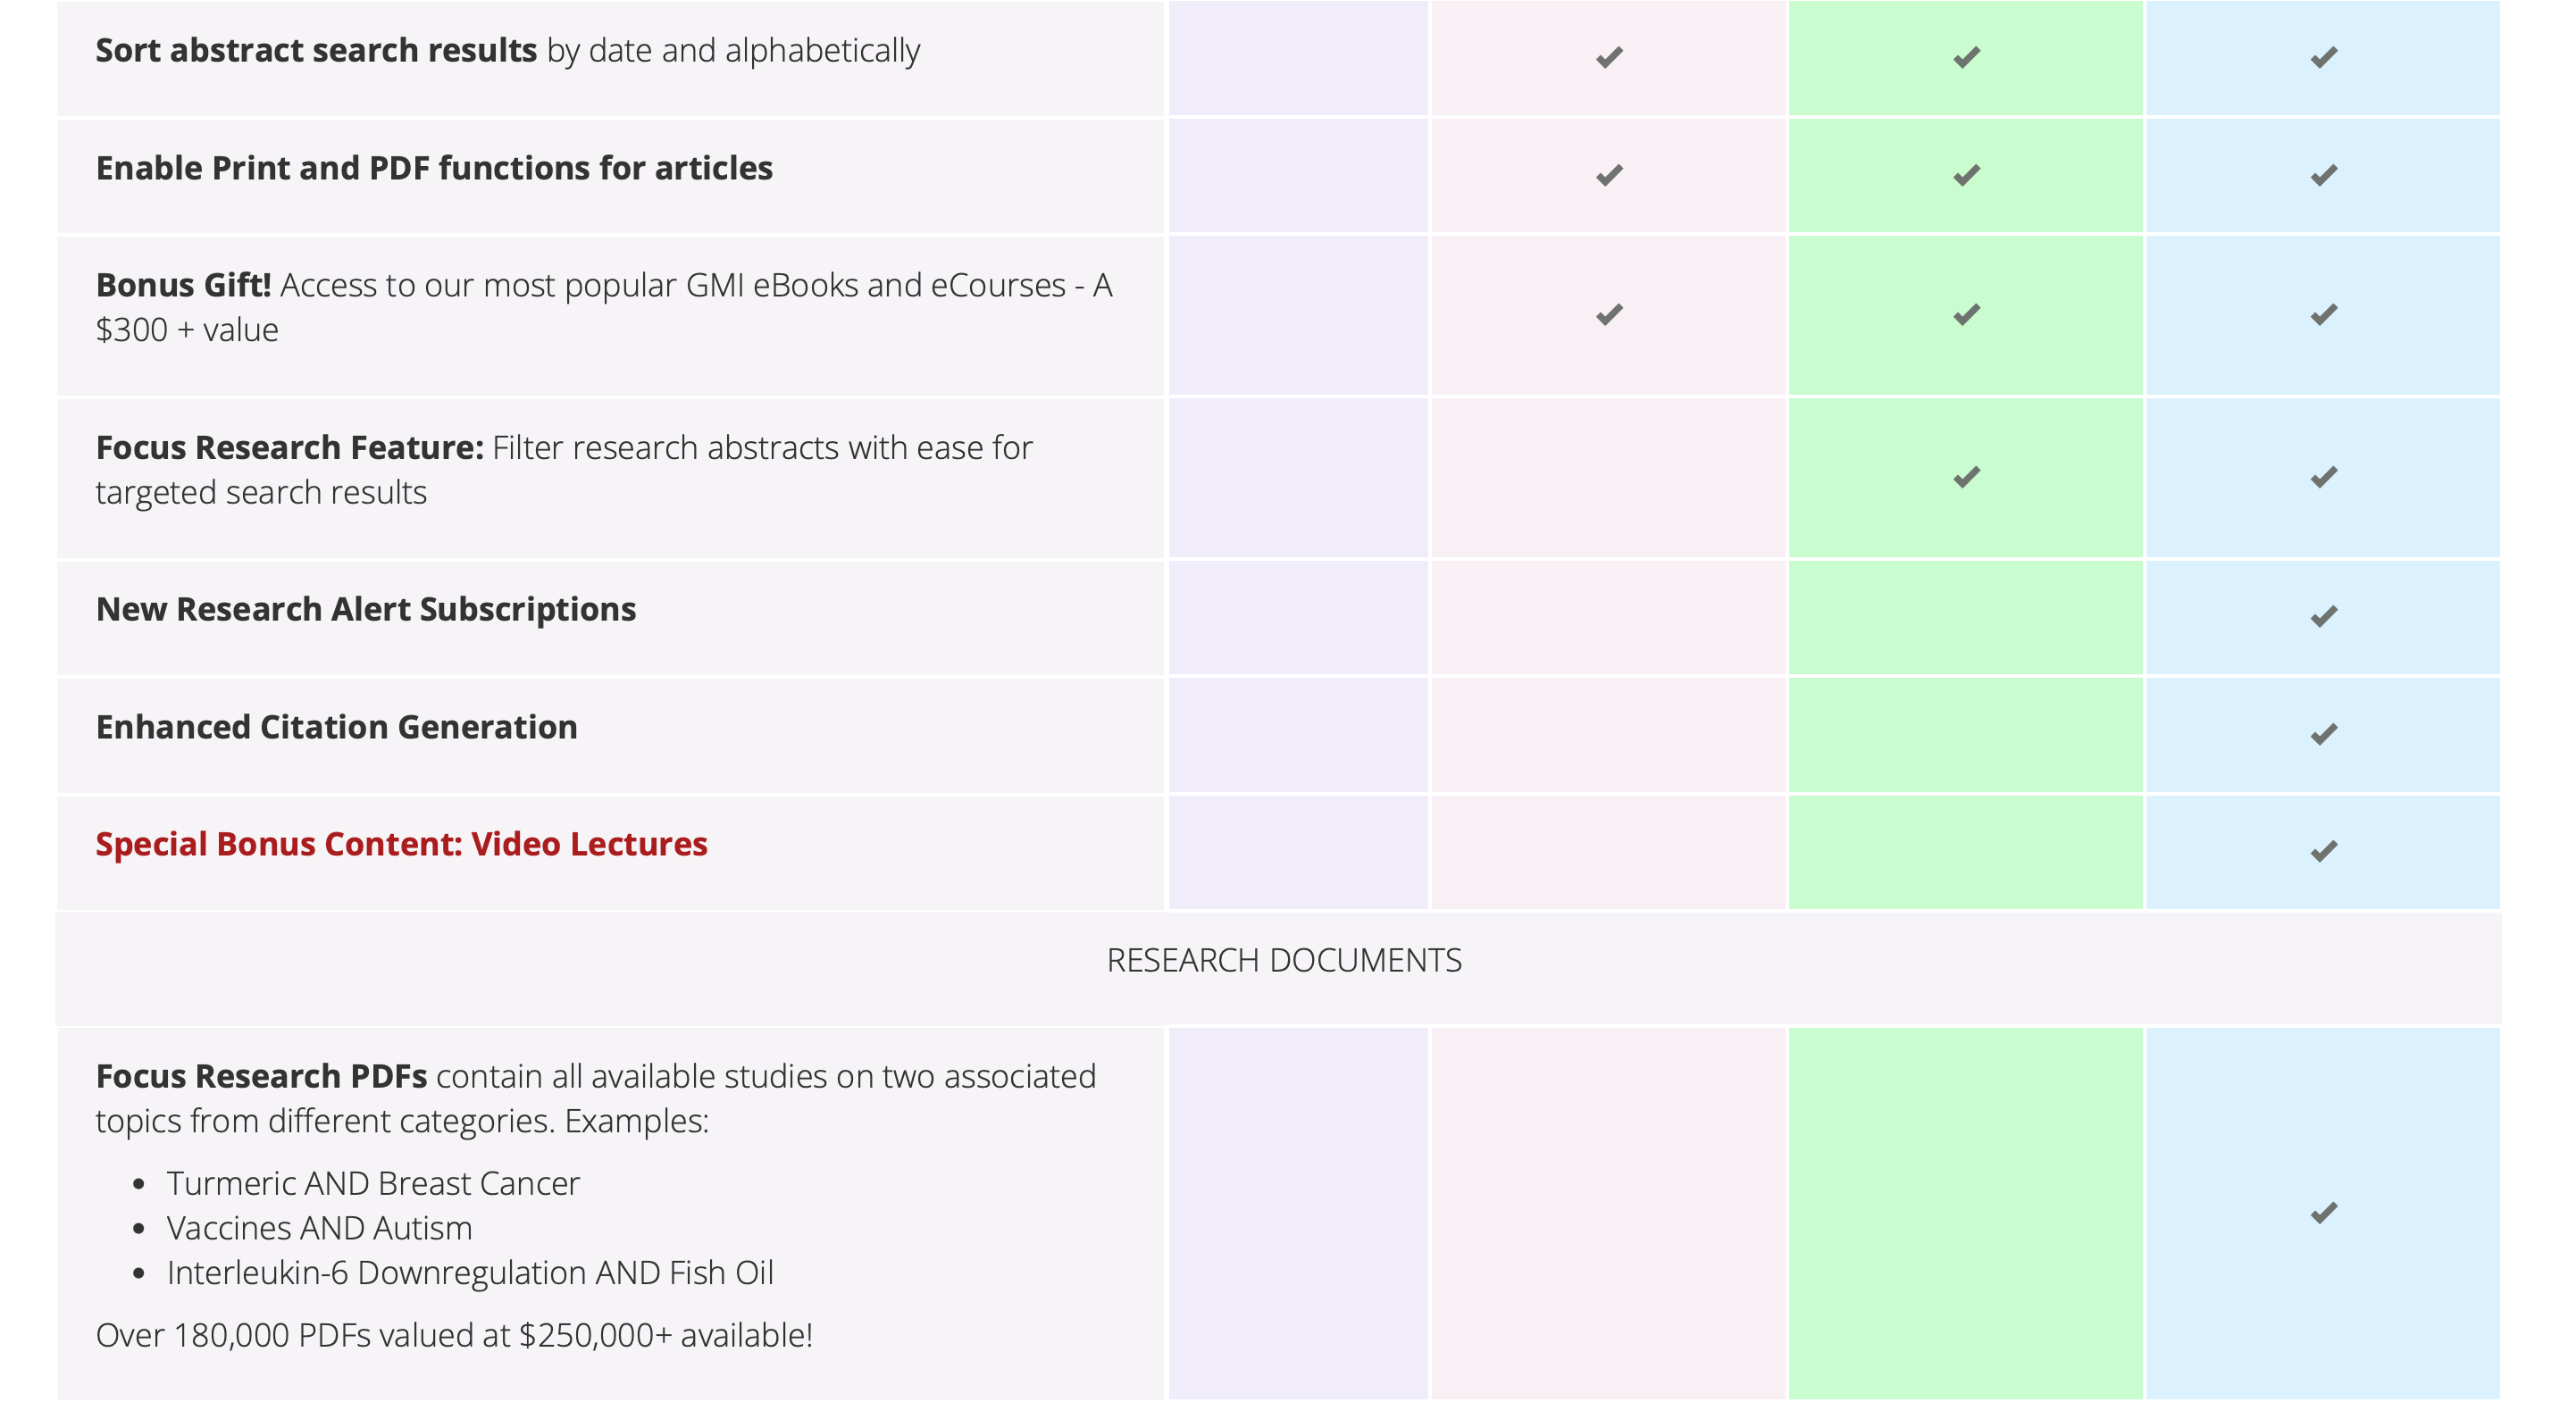
Task: Click the Enhanced Citation Generation label
Action: coord(336,727)
